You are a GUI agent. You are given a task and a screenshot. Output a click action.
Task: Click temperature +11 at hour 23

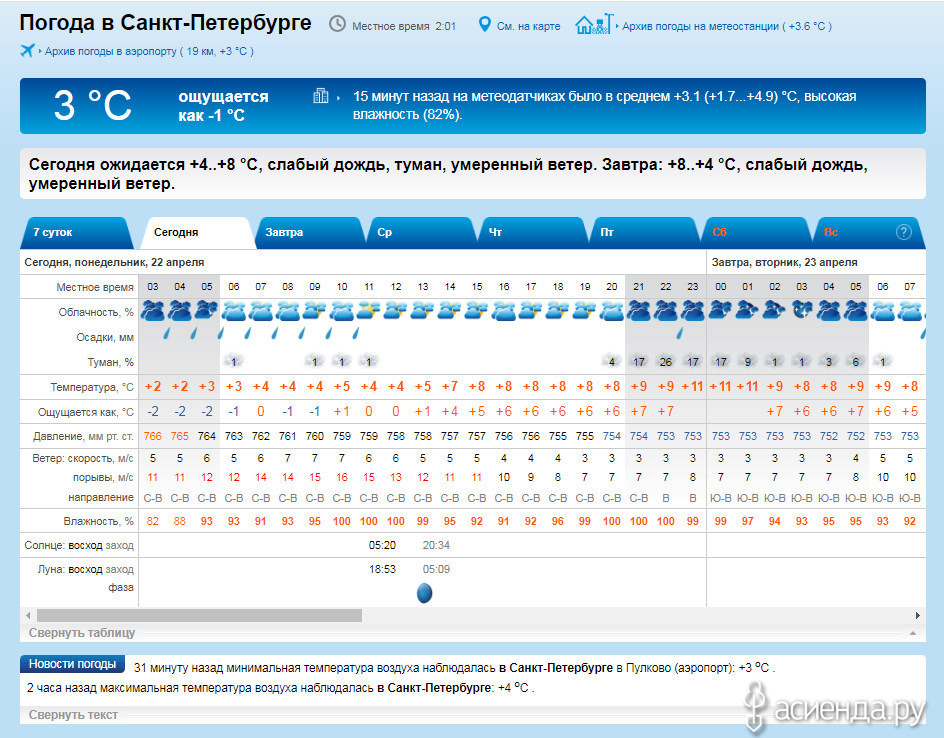tap(692, 386)
